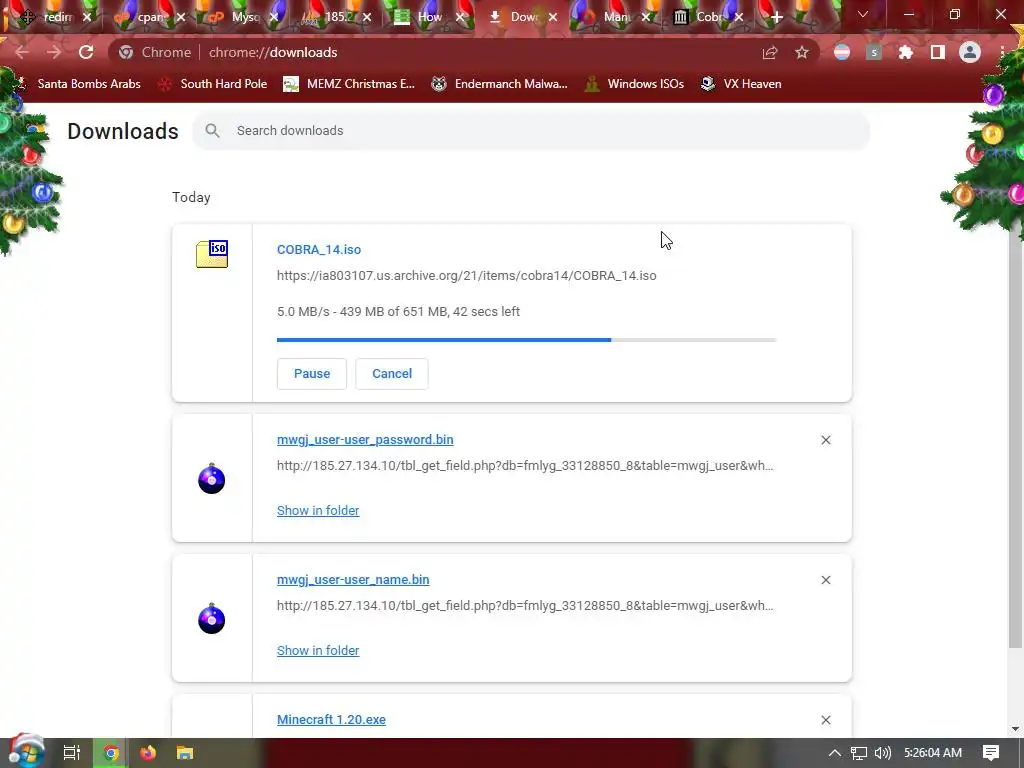Click the 5:26:04 AM taskbar clock
Screen dimensions: 1024x768
coord(933,753)
